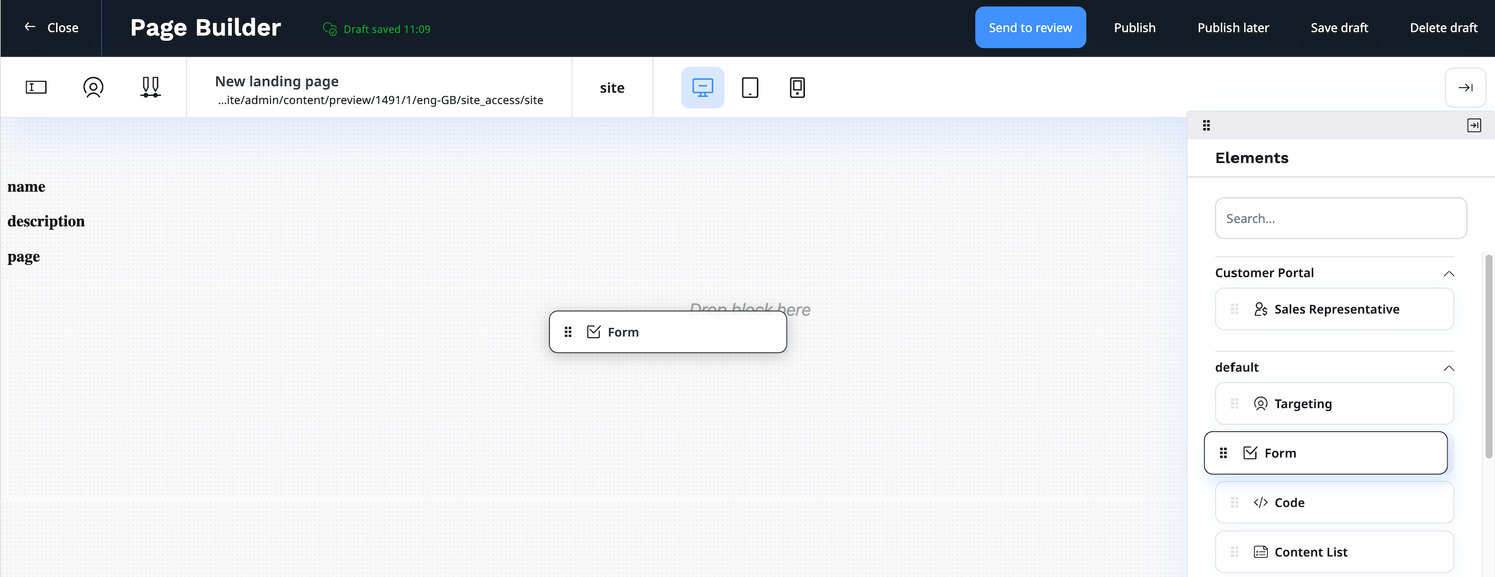Click the fields editor icon in toolbar

36,88
